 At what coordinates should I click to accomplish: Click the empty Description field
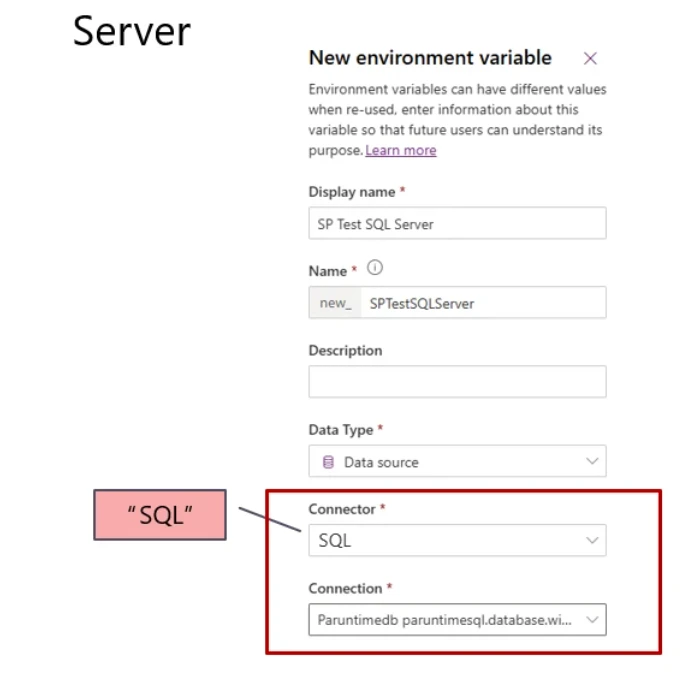point(457,381)
